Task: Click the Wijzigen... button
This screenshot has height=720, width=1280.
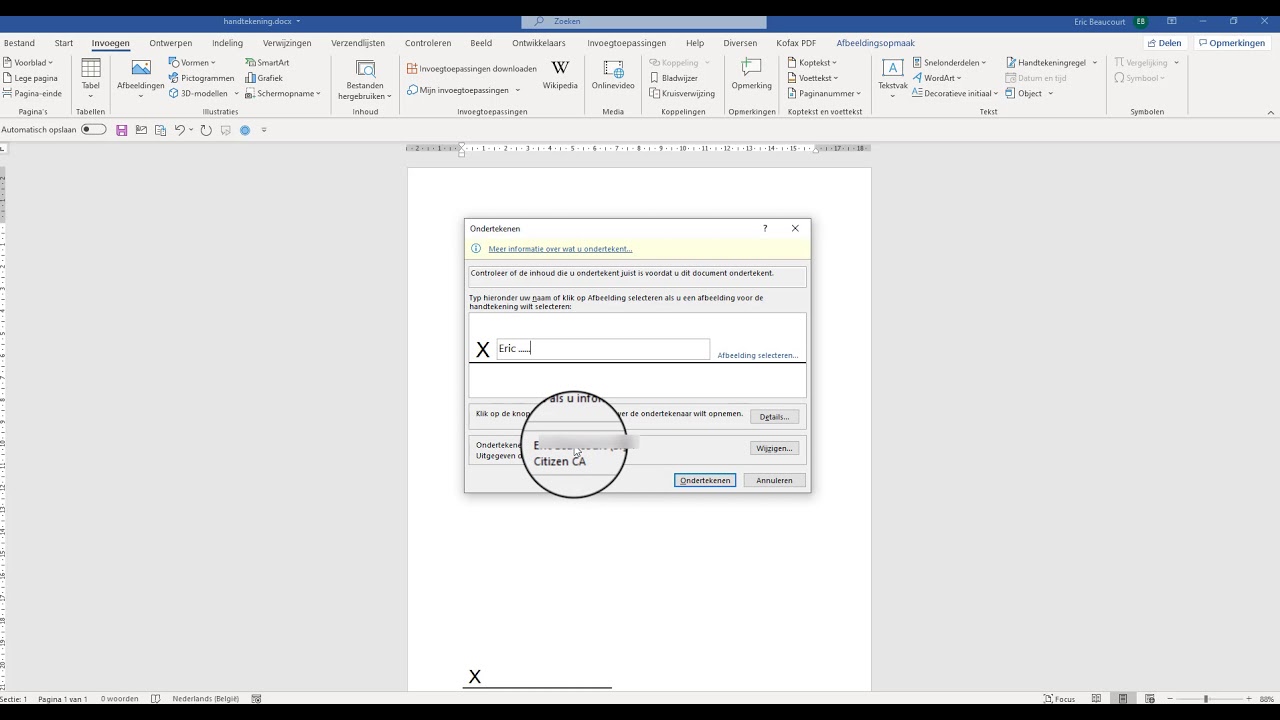Action: click(x=774, y=448)
